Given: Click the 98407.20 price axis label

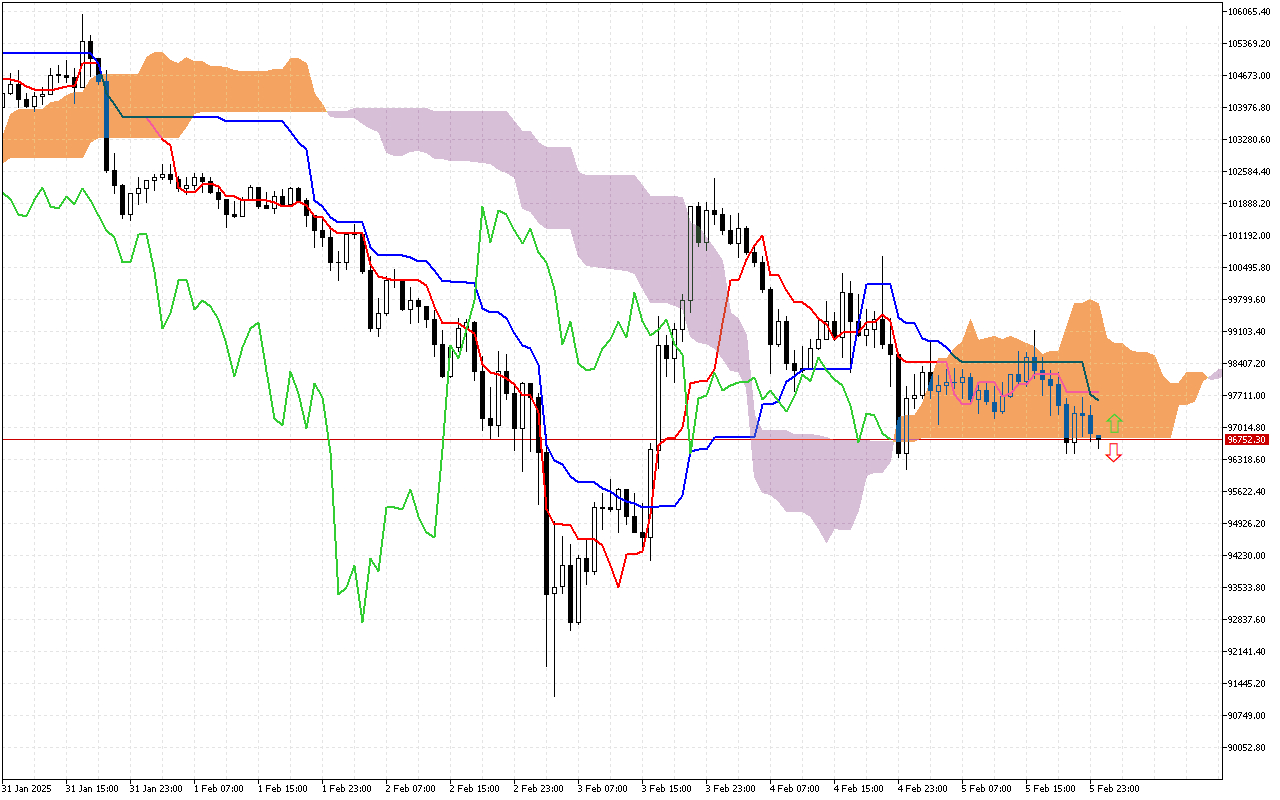Looking at the screenshot, I should pos(1248,364).
